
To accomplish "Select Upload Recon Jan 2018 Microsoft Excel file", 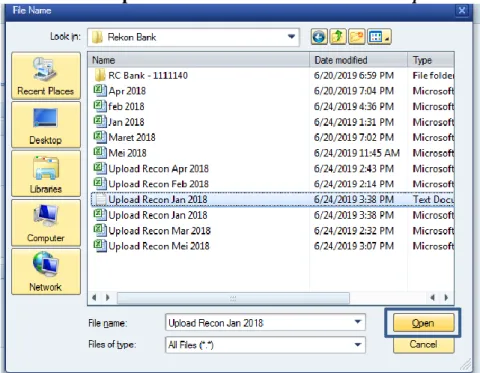I will pyautogui.click(x=151, y=215).
